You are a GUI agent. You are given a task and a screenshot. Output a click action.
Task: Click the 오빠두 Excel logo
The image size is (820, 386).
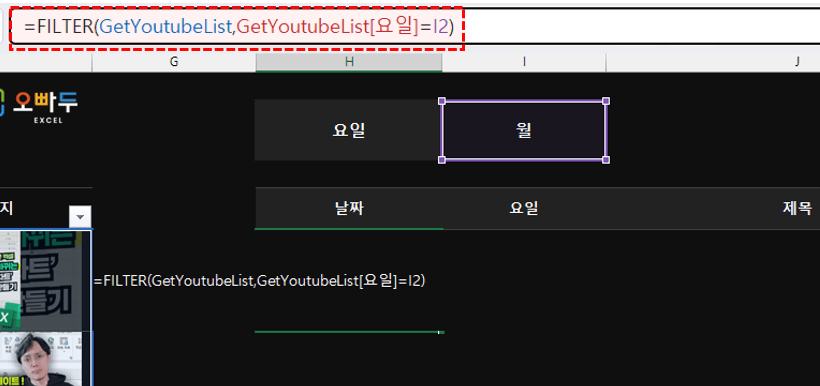39,107
